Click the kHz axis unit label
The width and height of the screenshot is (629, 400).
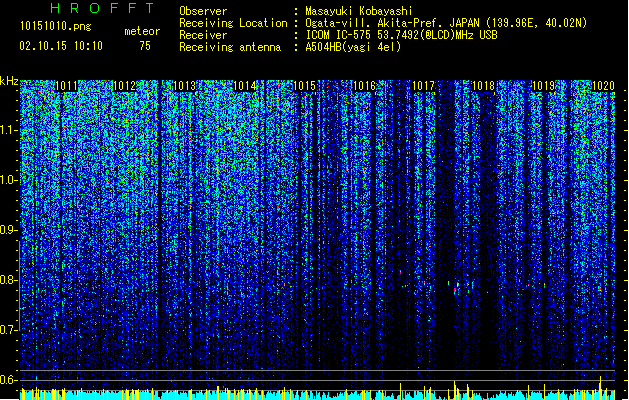pos(9,81)
